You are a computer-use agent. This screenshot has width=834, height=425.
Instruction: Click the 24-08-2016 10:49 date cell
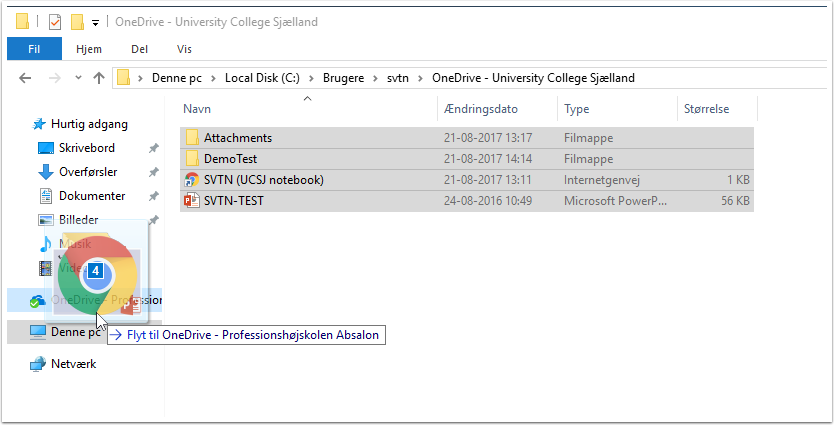(488, 201)
